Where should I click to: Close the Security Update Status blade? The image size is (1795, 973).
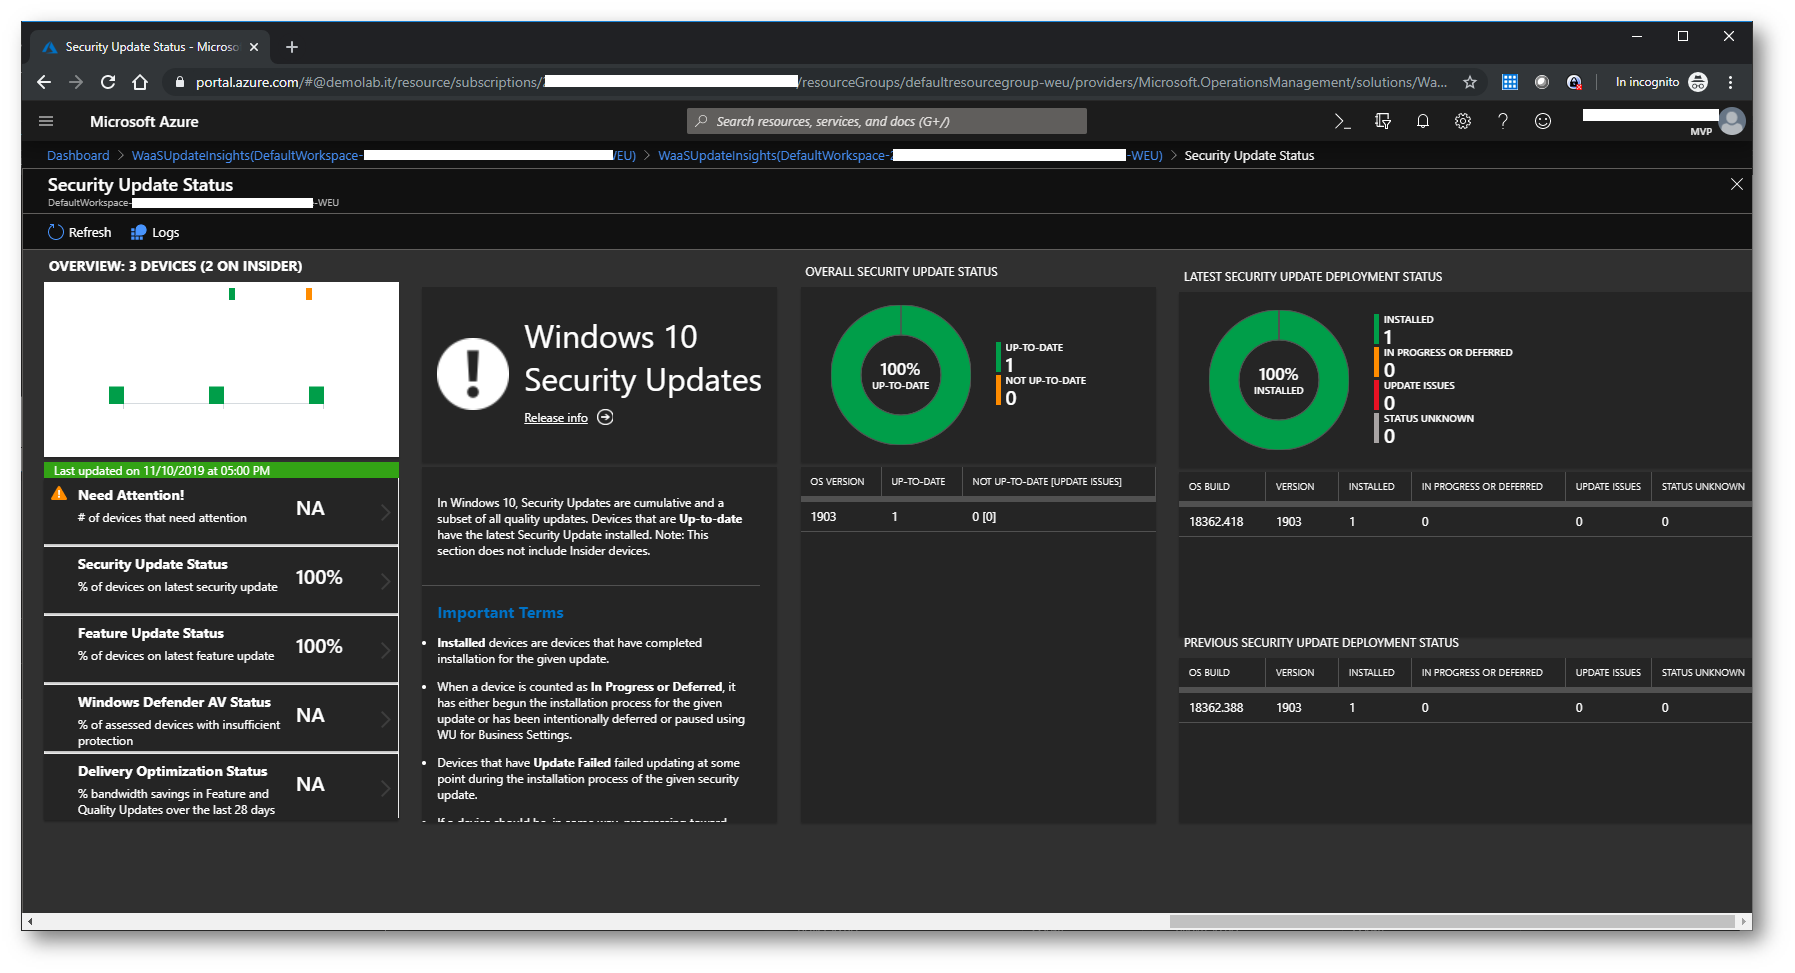pos(1737,184)
